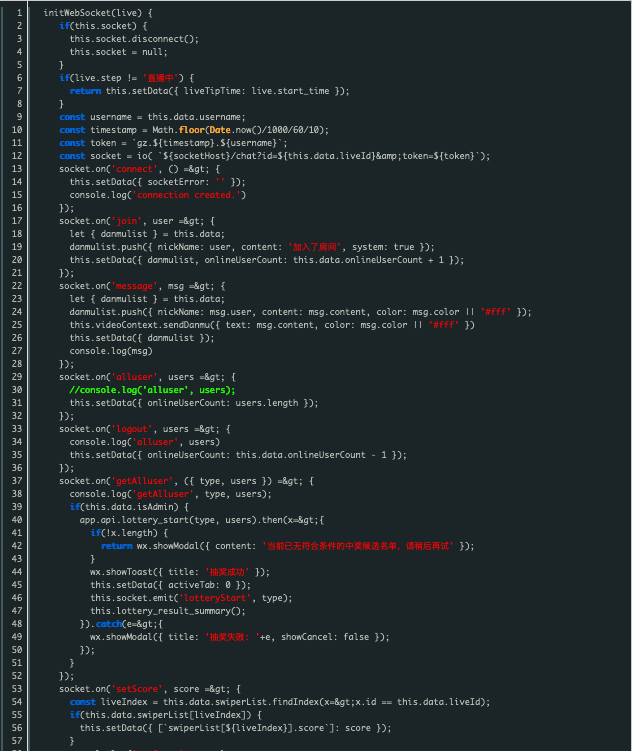The width and height of the screenshot is (635, 751).
Task: Click the 'app.api.lottery_start' line
Action: 202,520
